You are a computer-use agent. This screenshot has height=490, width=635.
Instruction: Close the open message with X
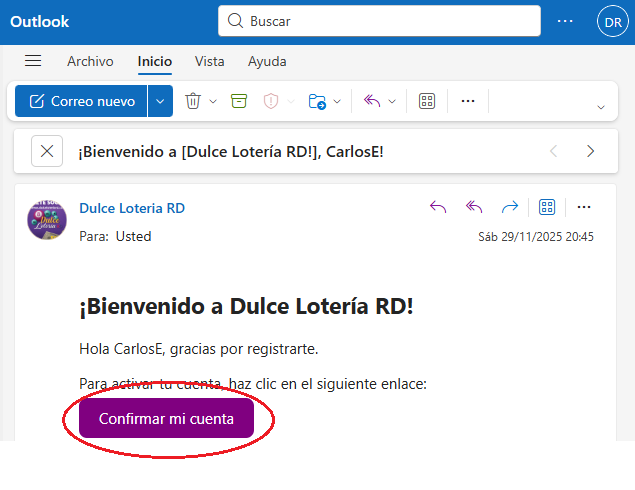point(47,151)
